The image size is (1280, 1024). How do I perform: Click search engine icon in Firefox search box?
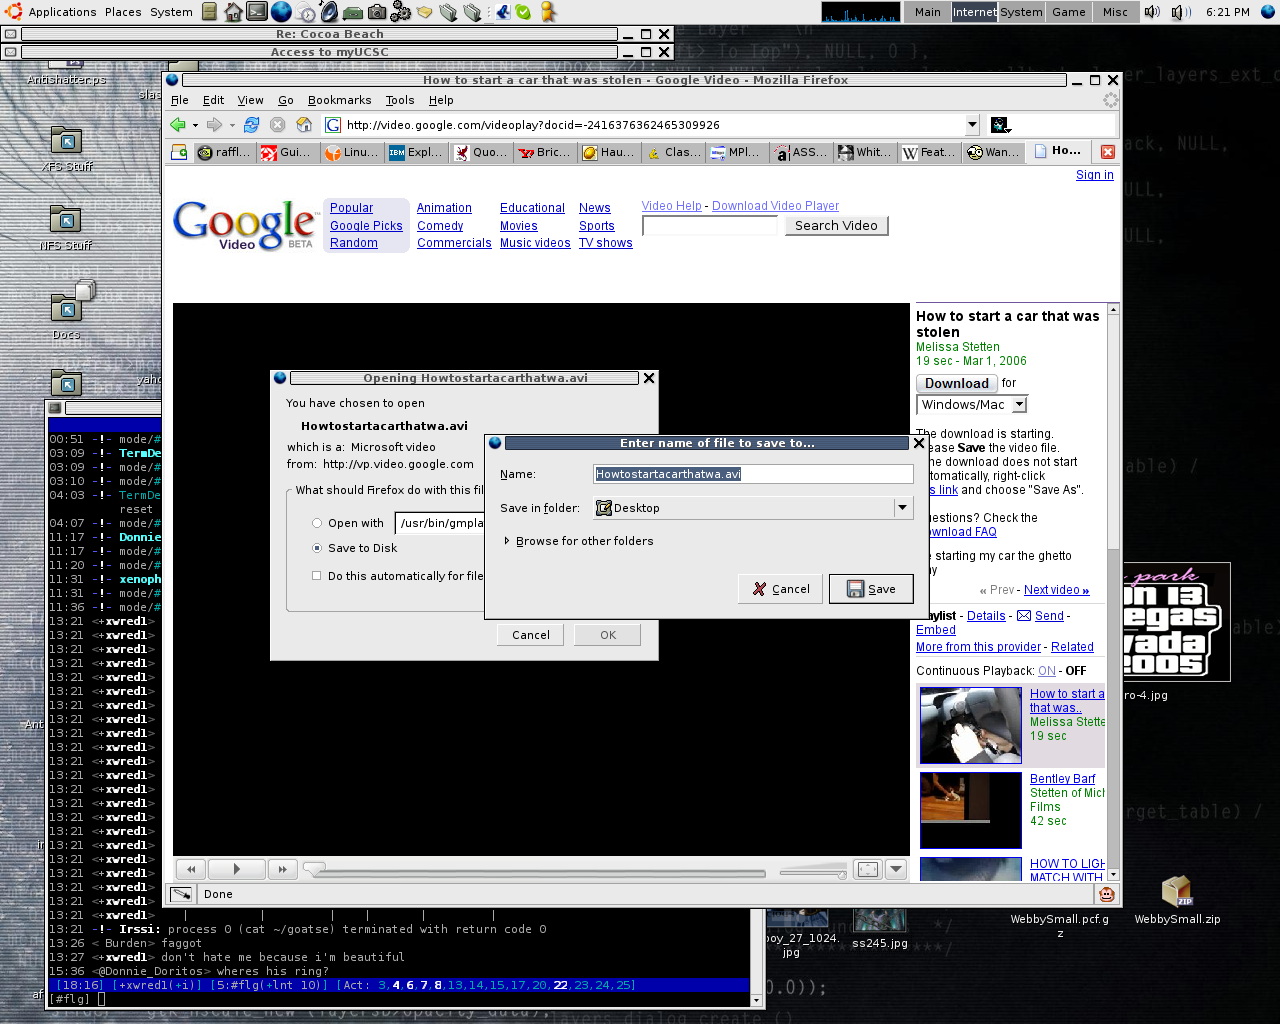point(1000,125)
